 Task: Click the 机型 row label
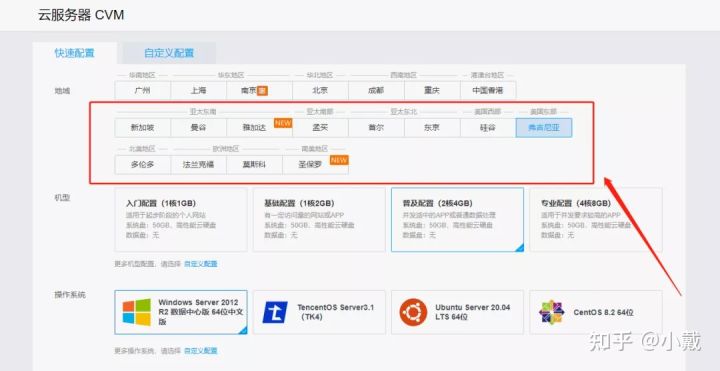click(62, 197)
